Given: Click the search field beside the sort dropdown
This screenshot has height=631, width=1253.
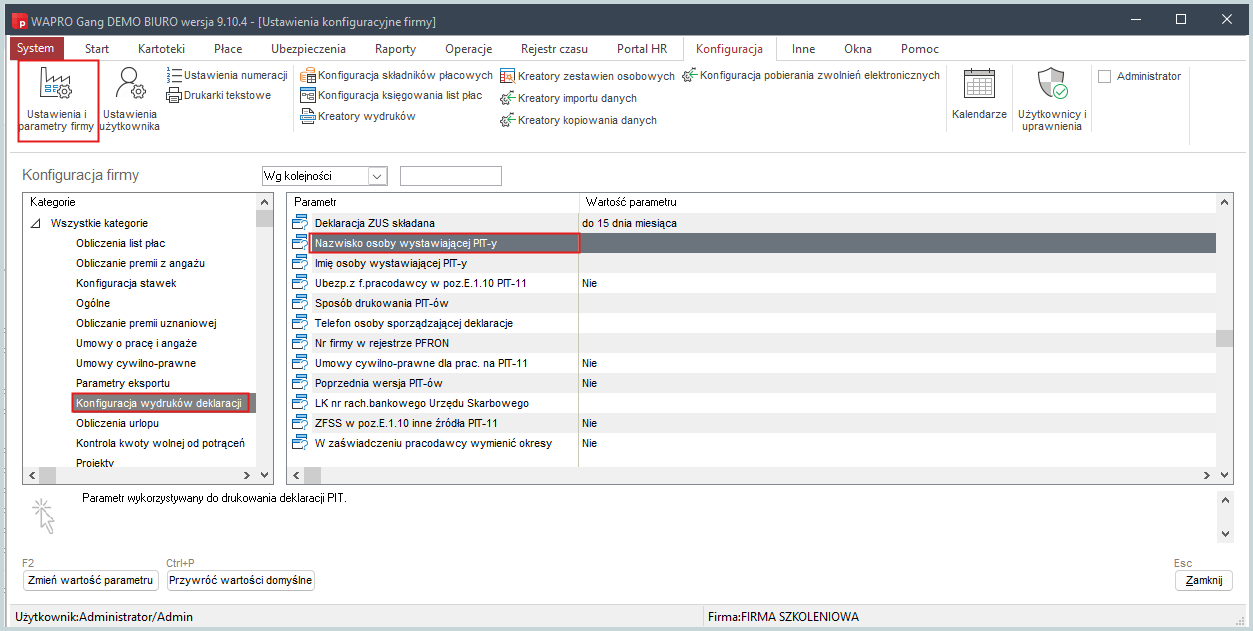Looking at the screenshot, I should point(450,176).
